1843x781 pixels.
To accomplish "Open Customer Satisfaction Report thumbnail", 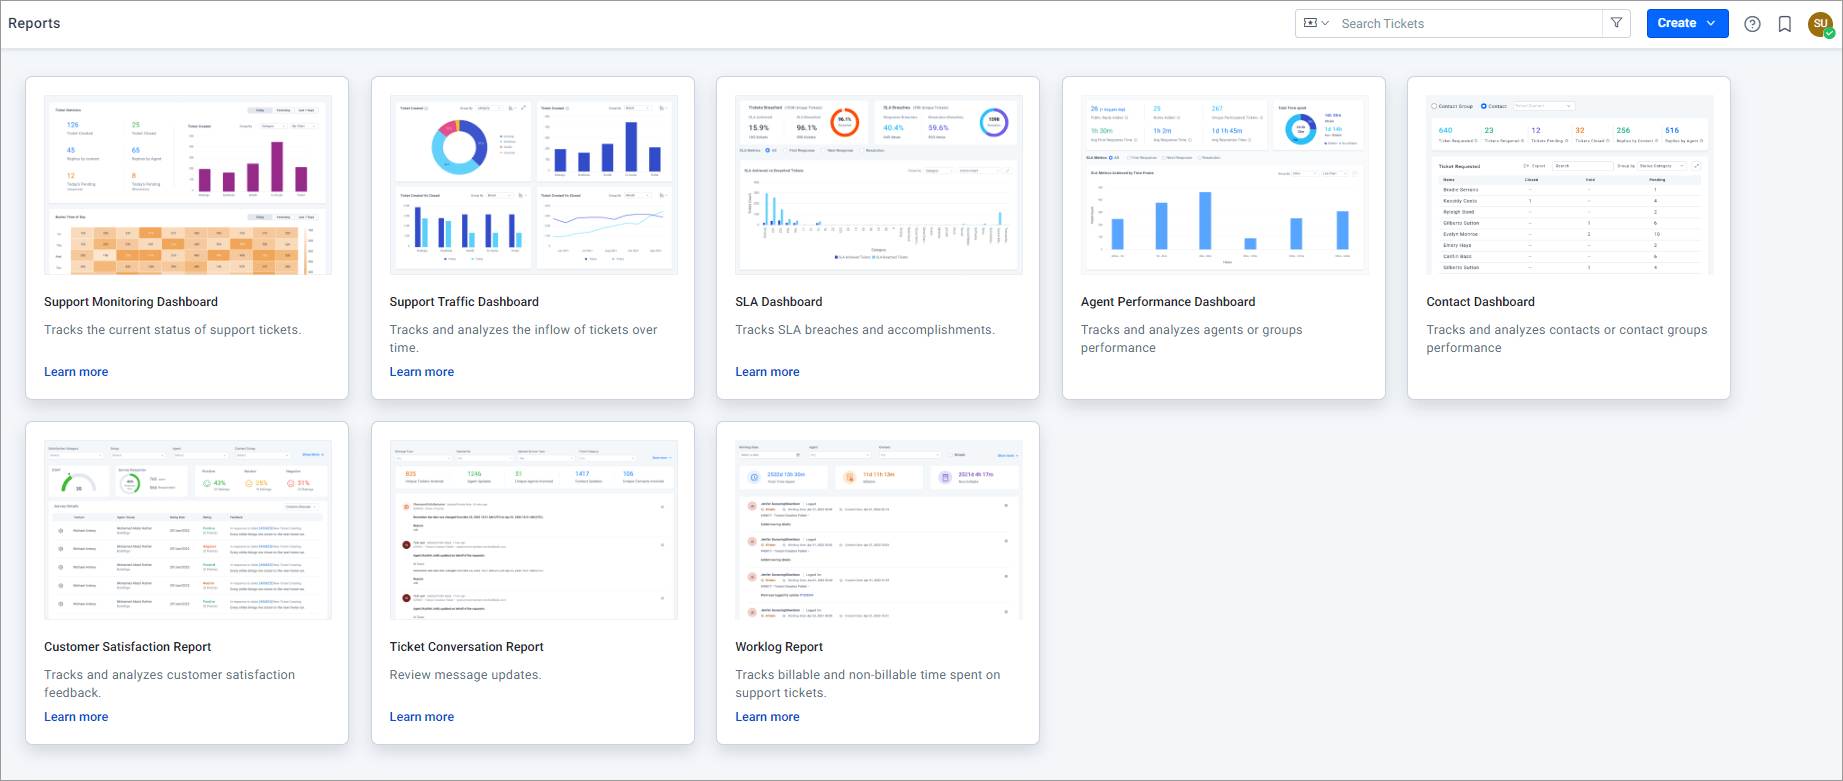I will tap(187, 530).
